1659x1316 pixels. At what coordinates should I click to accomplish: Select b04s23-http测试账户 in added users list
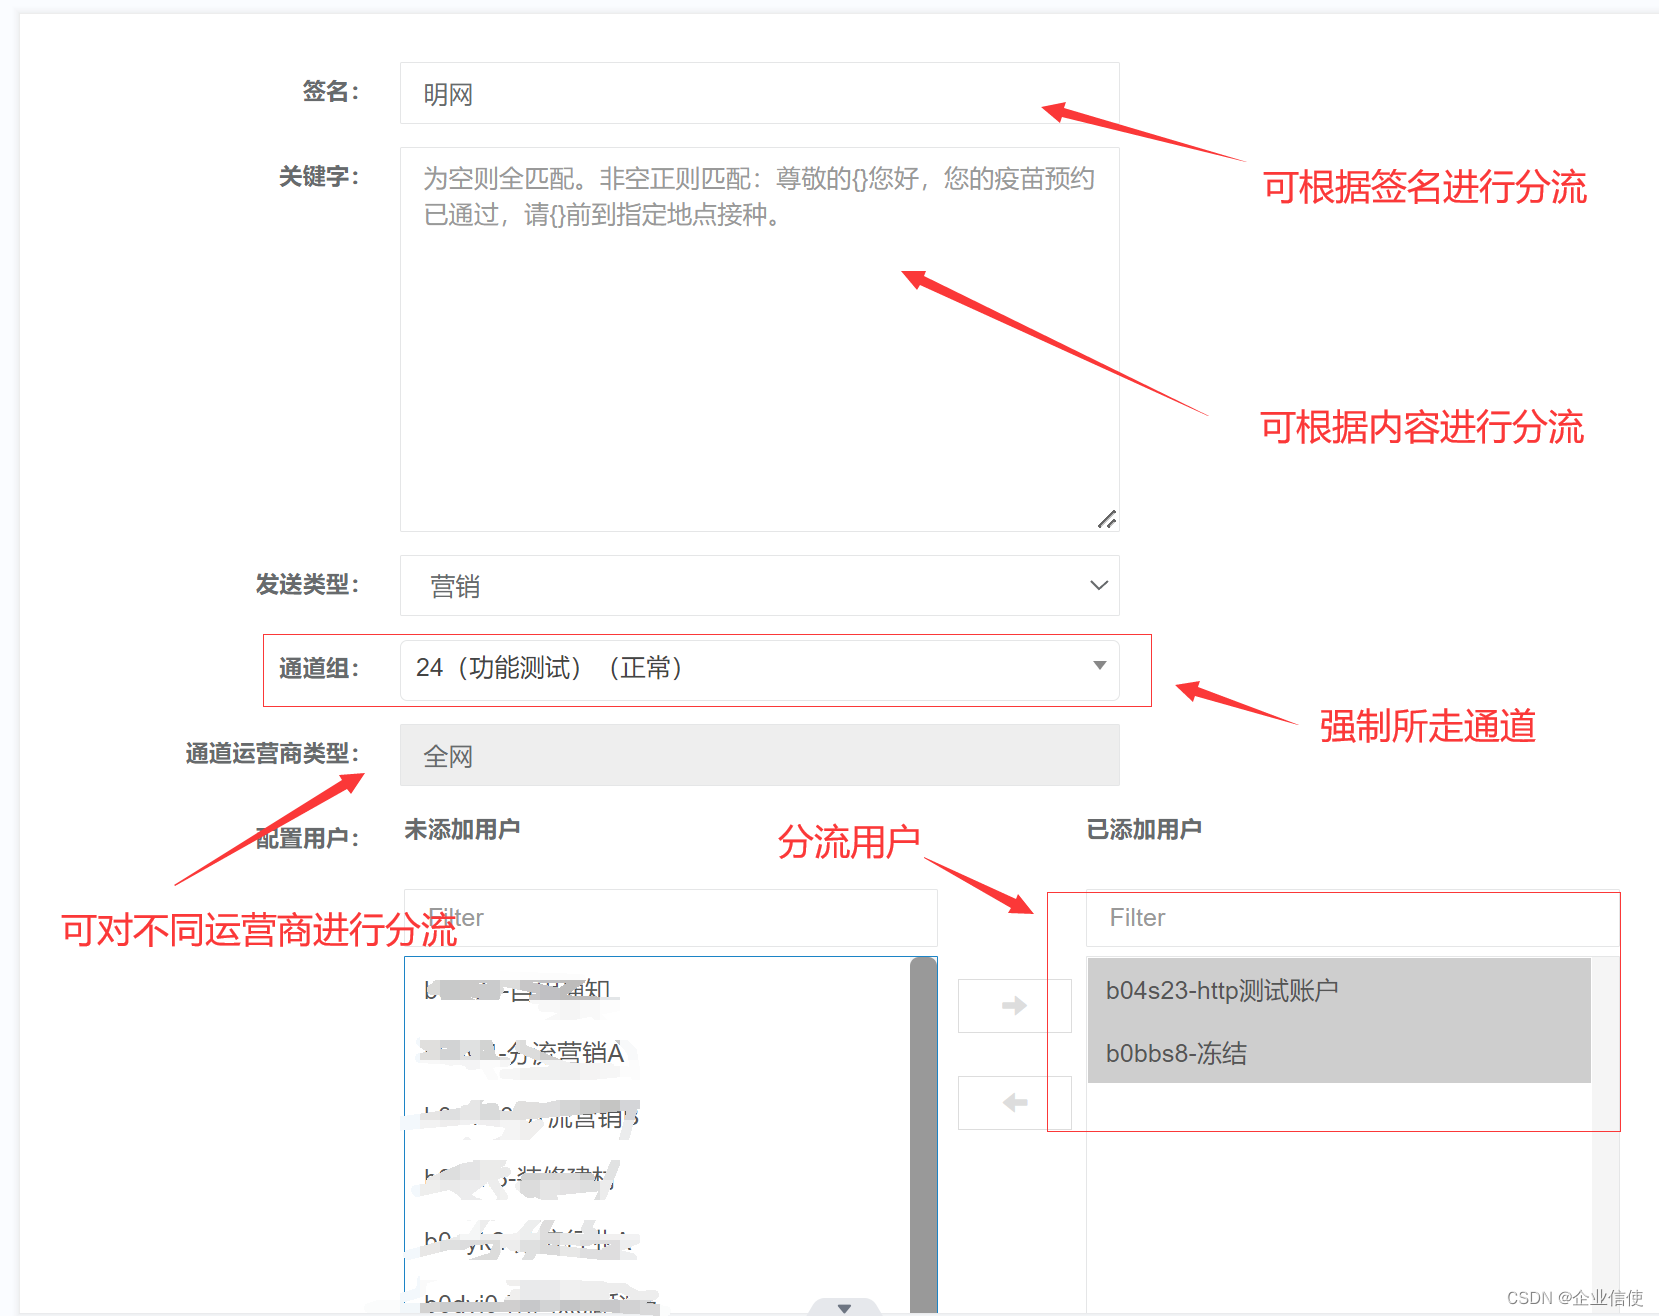click(1338, 990)
